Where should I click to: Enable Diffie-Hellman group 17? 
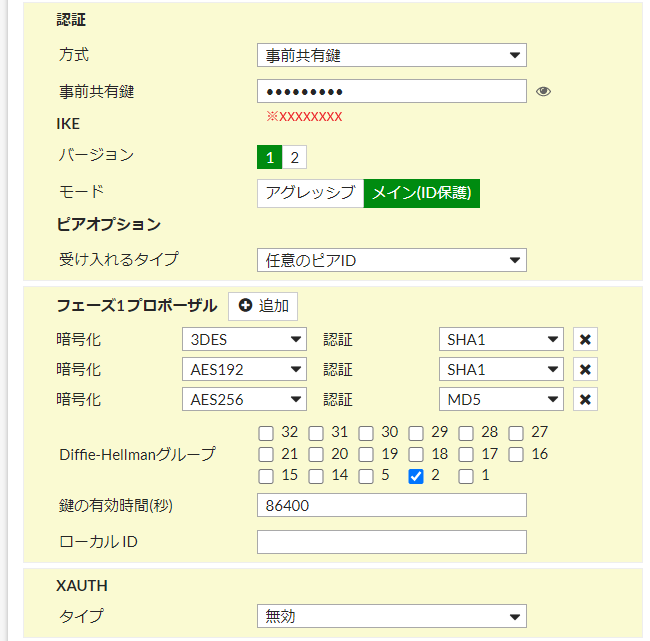(x=466, y=455)
